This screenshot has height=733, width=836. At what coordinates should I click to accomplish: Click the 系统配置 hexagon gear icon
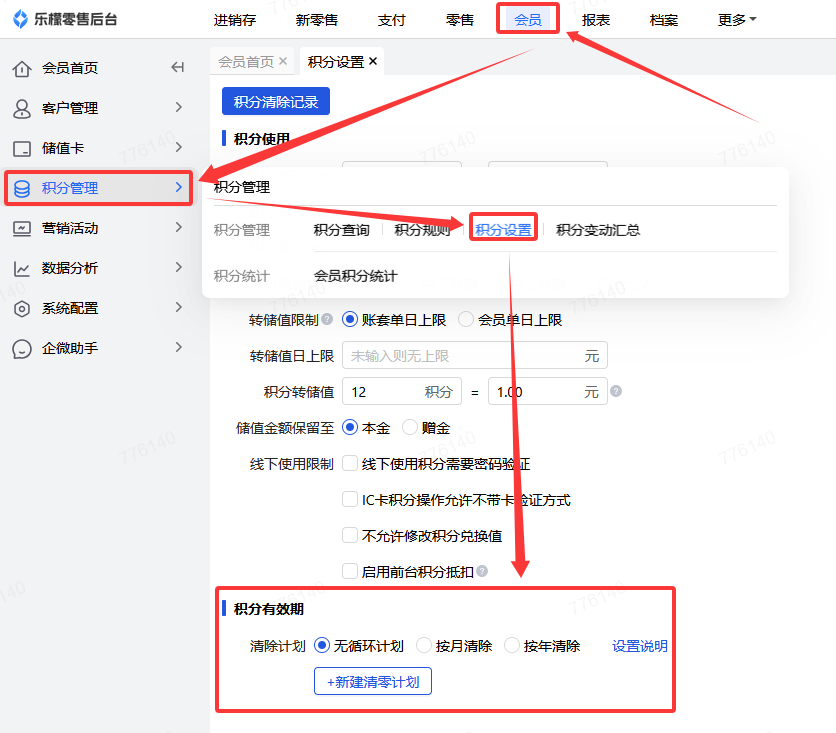pos(22,308)
